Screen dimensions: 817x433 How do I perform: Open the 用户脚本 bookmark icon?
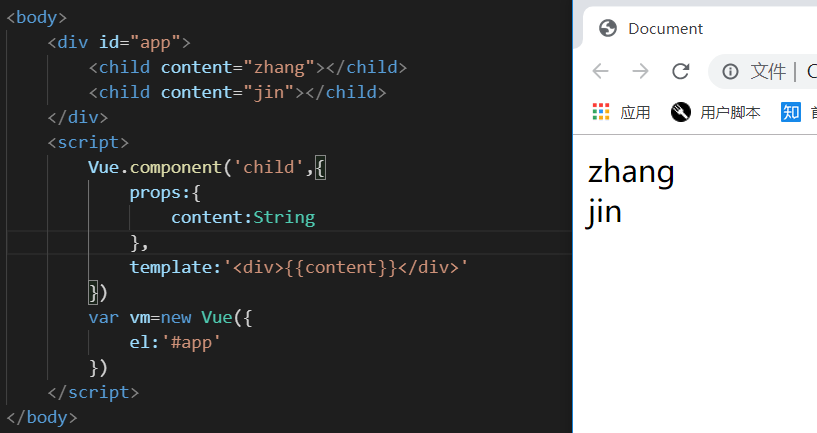pos(680,112)
